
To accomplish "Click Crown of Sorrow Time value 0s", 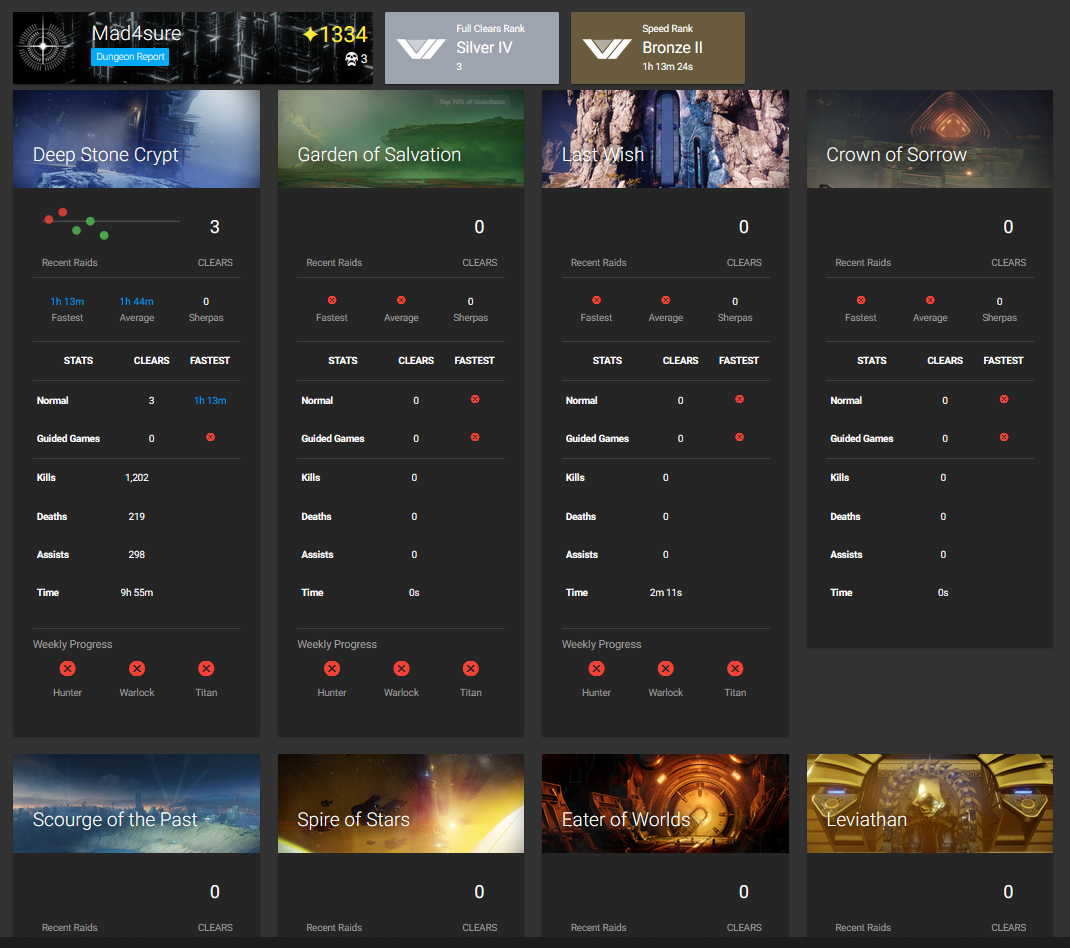I will point(943,593).
